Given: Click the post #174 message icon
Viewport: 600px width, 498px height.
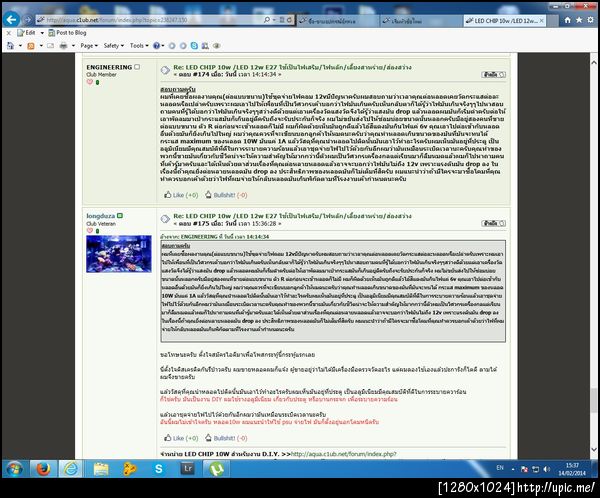Looking at the screenshot, I should [165, 70].
